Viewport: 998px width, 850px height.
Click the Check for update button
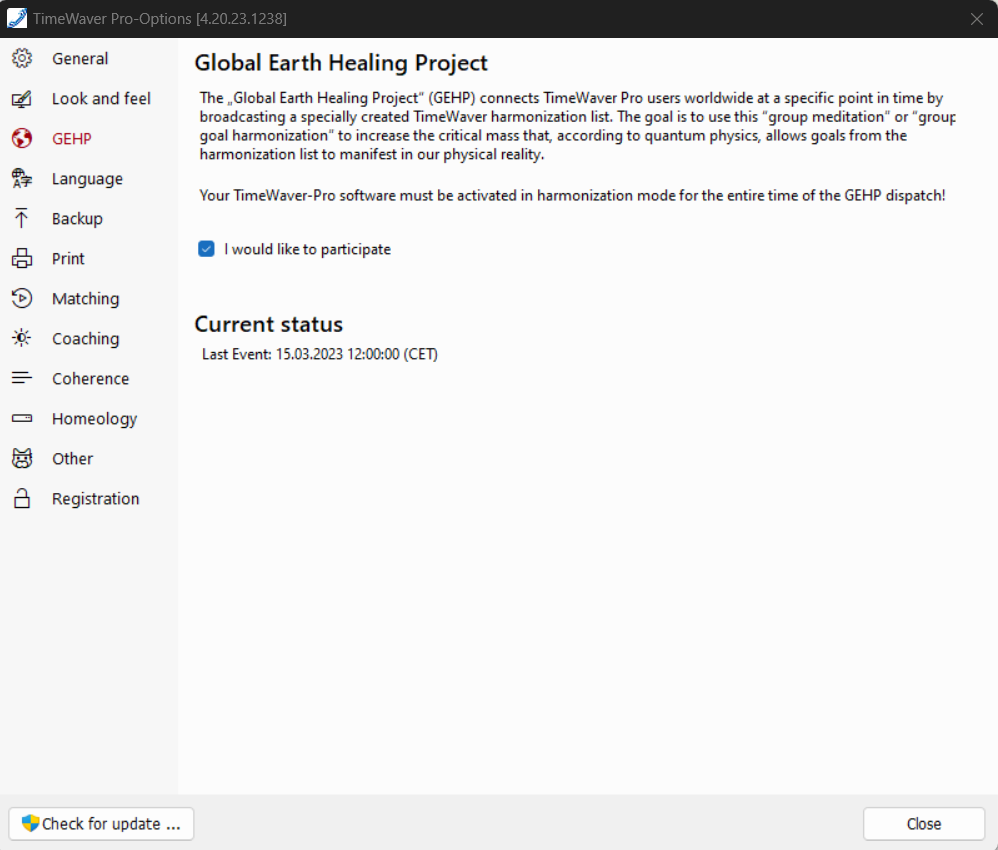coord(101,824)
